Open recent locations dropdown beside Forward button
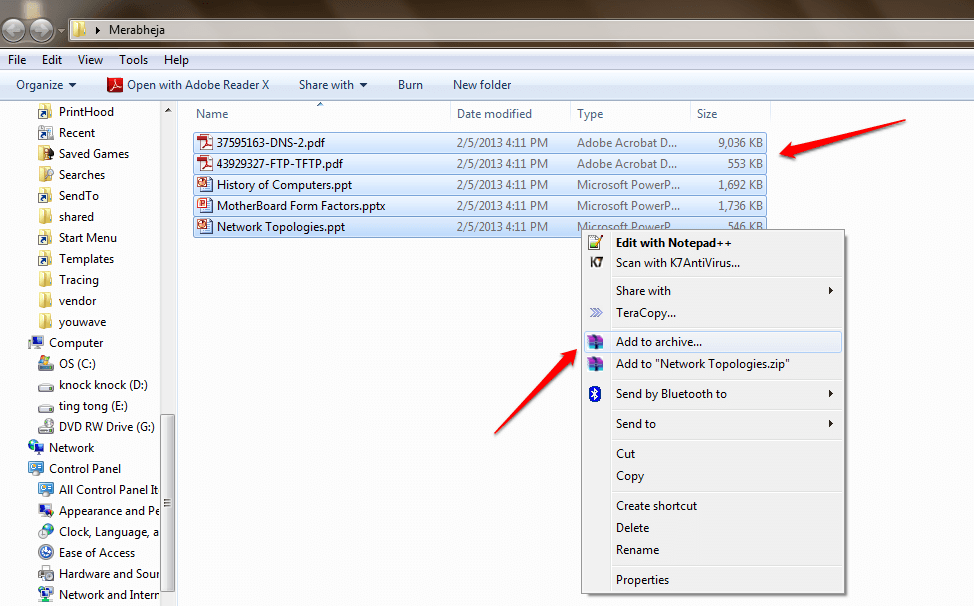Screen dimensions: 974x606 [61, 30]
